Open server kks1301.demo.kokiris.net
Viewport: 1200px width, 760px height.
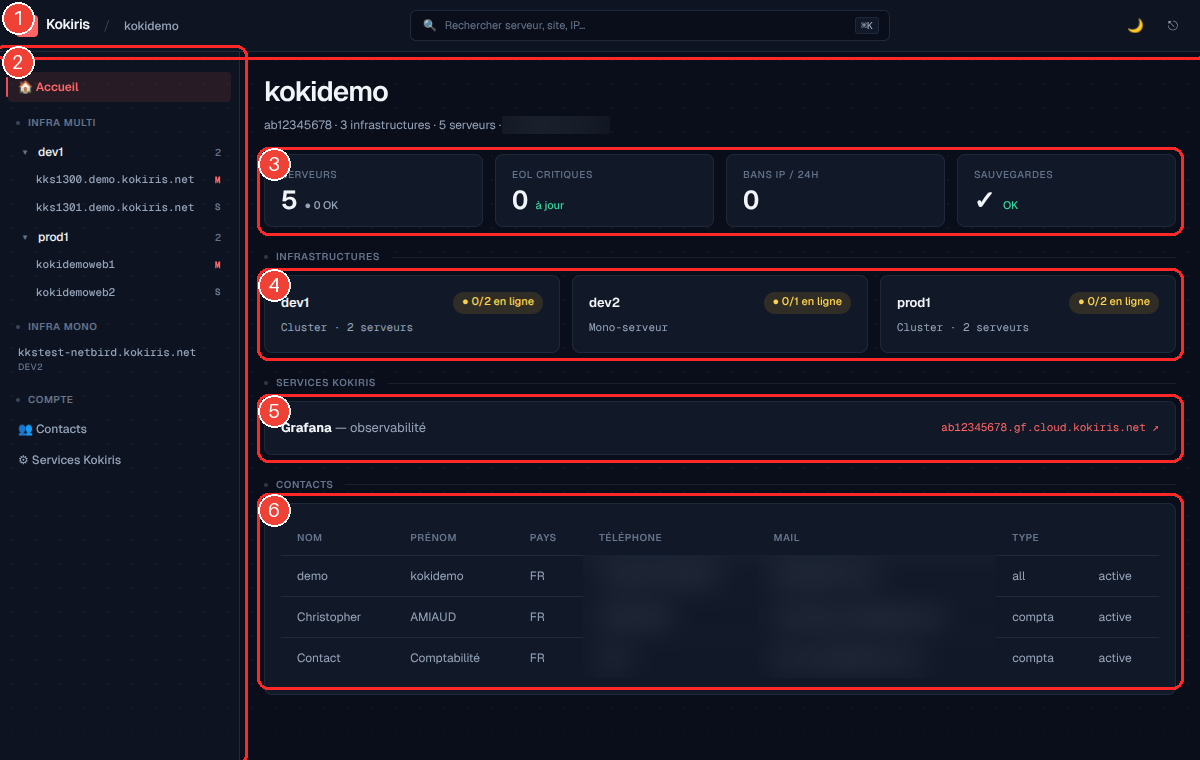[x=115, y=208]
